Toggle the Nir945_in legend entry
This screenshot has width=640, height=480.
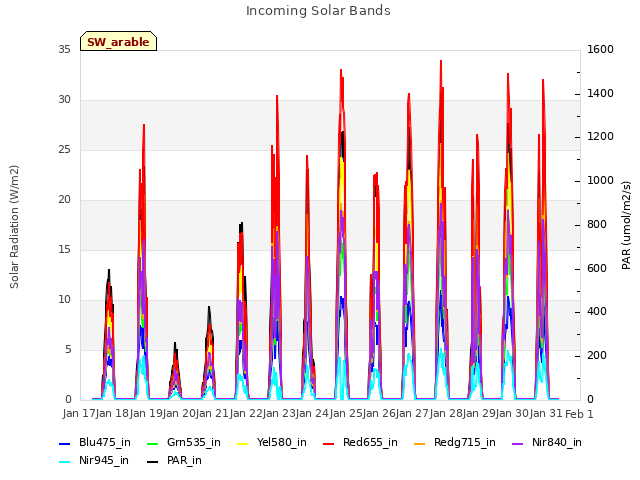point(94,460)
